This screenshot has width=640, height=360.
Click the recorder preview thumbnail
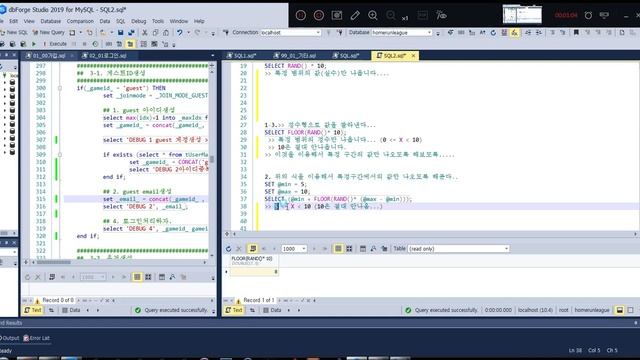[522, 15]
